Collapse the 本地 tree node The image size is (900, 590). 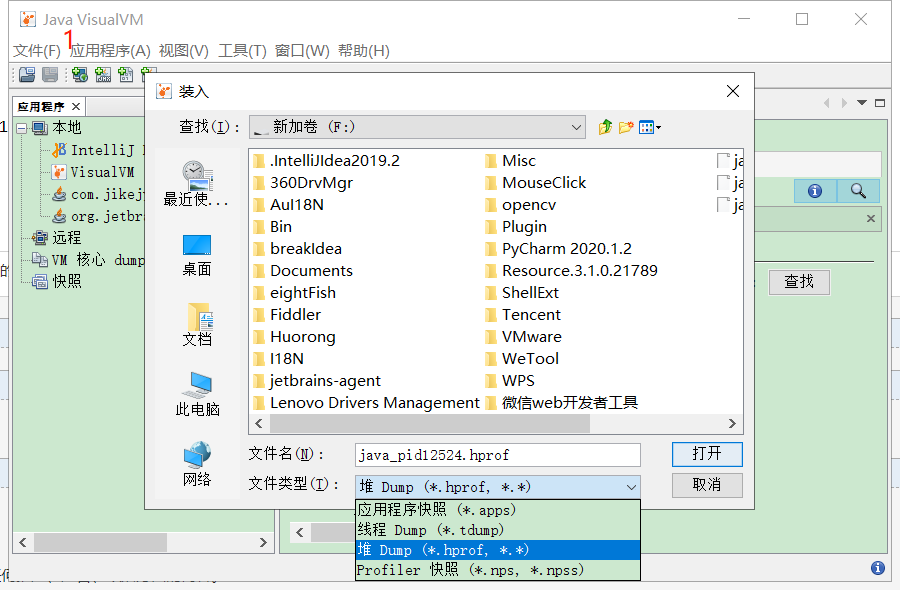pyautogui.click(x=22, y=128)
